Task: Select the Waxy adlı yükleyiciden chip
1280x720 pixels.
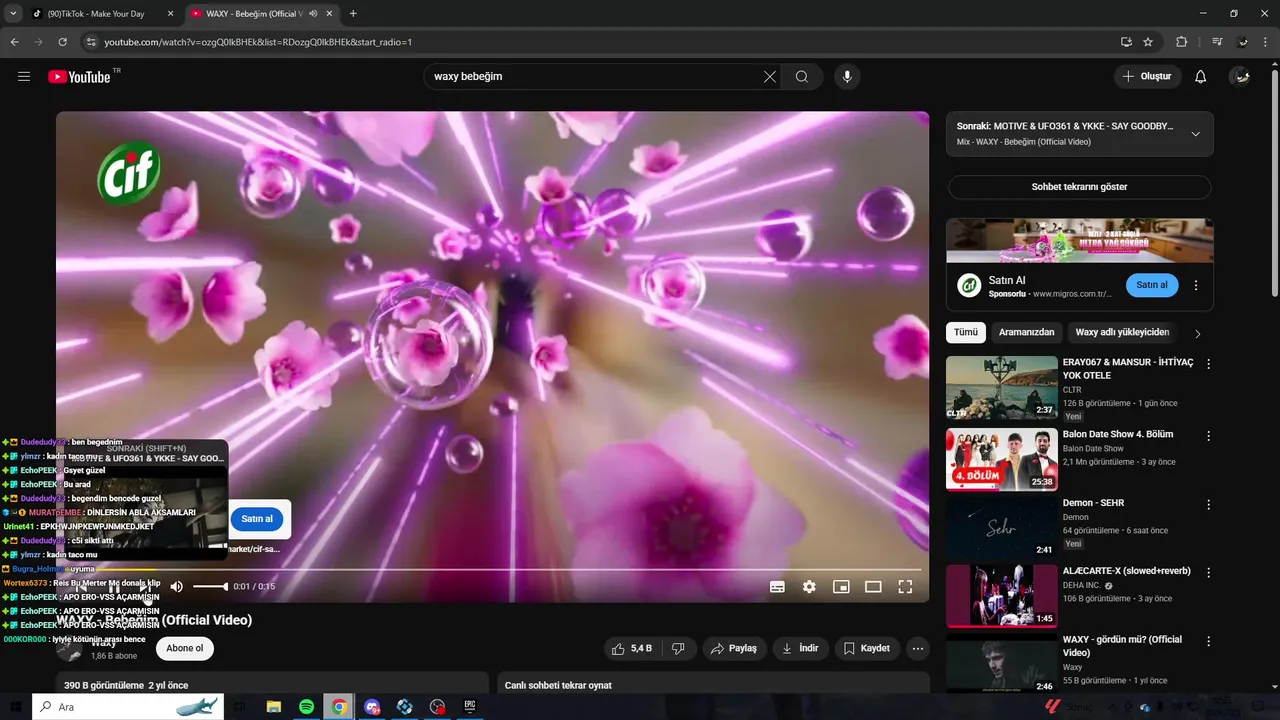Action: pos(1122,332)
